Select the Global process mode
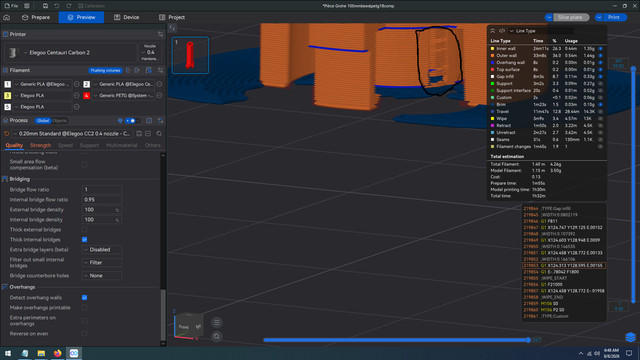This screenshot has width=640, height=360. 43,121
